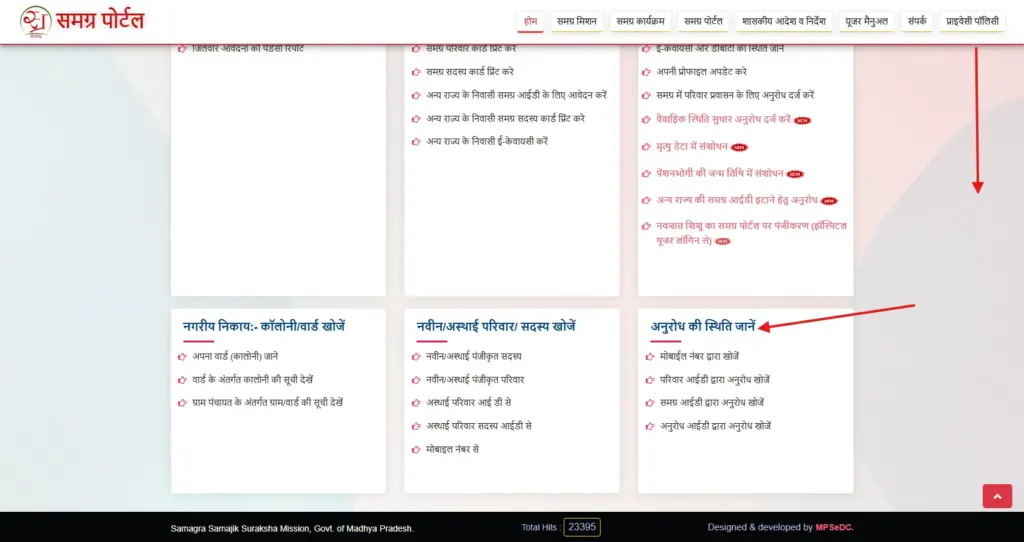
Task: Open परिवार प्रवासन के लिए अनुरोध दर्ज करें link
Action: (x=735, y=95)
